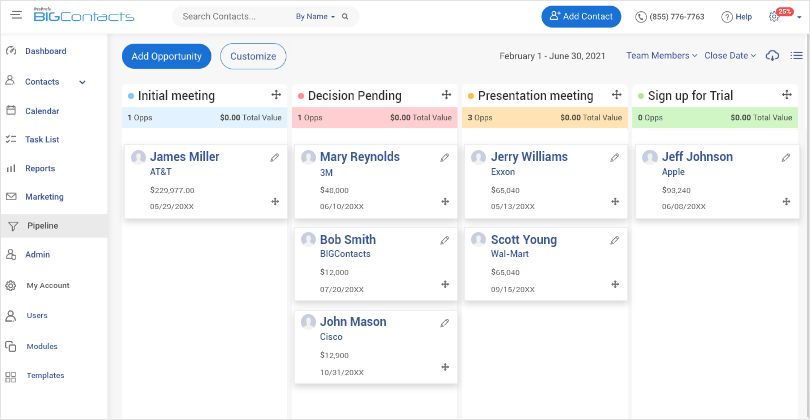Open Task List from sidebar
Image resolution: width=810 pixels, height=420 pixels.
(42, 139)
